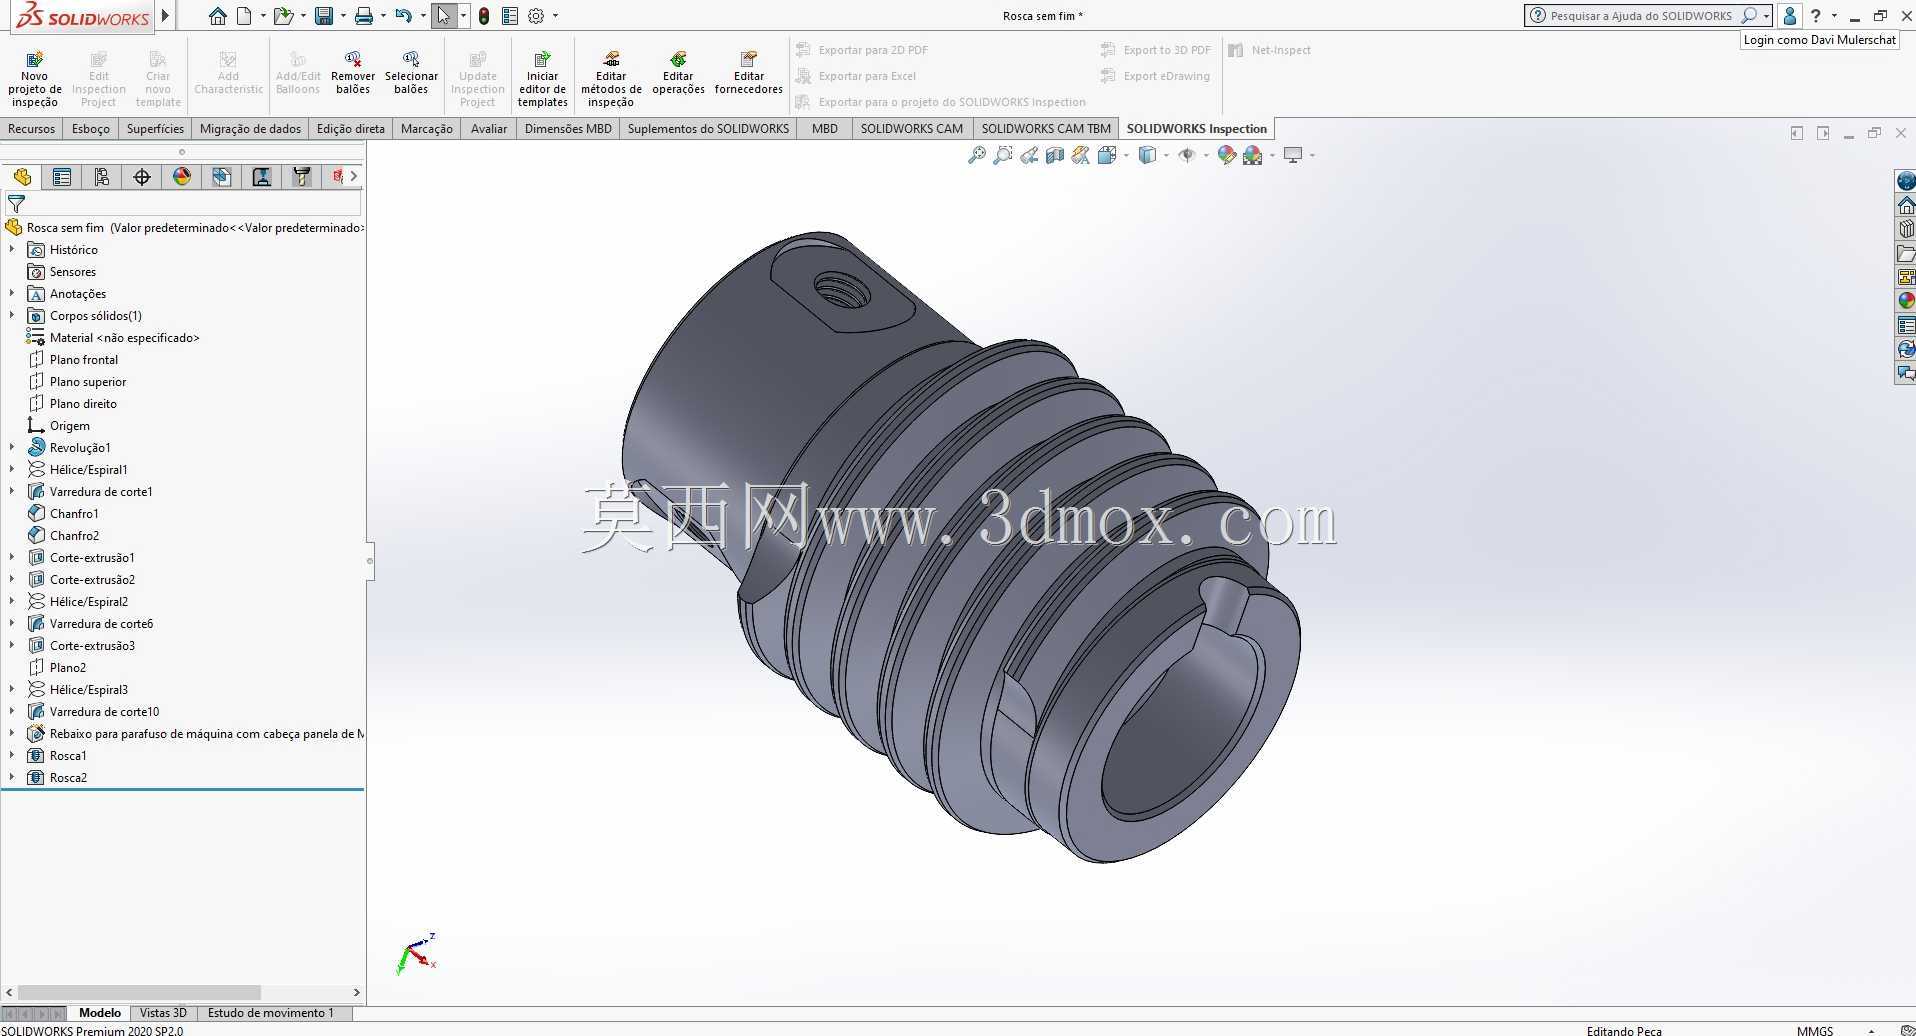This screenshot has width=1916, height=1036.
Task: Select Material <não especificado> item
Action: coord(125,337)
